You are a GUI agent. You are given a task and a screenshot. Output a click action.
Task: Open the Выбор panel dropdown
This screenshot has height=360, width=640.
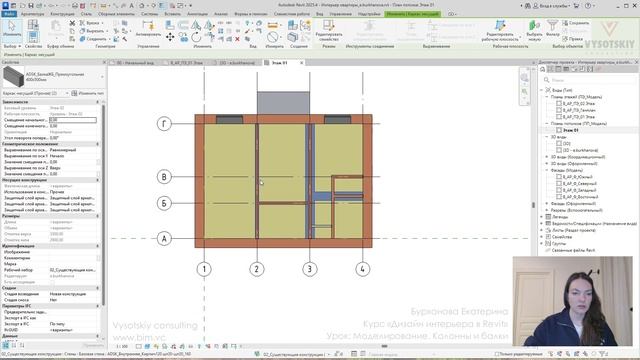(12, 47)
